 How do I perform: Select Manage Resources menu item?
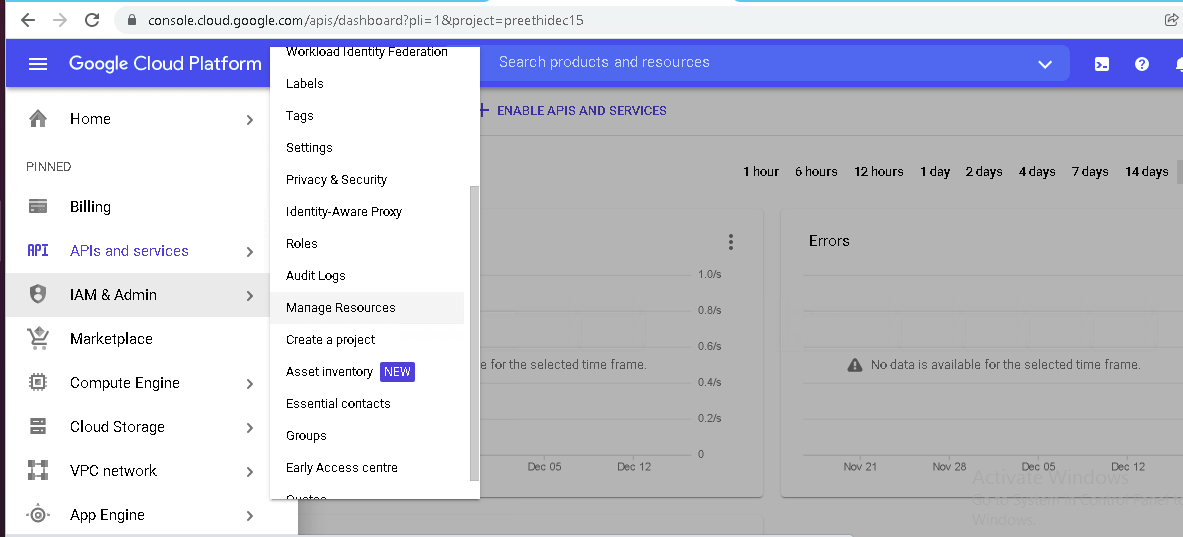click(x=367, y=308)
